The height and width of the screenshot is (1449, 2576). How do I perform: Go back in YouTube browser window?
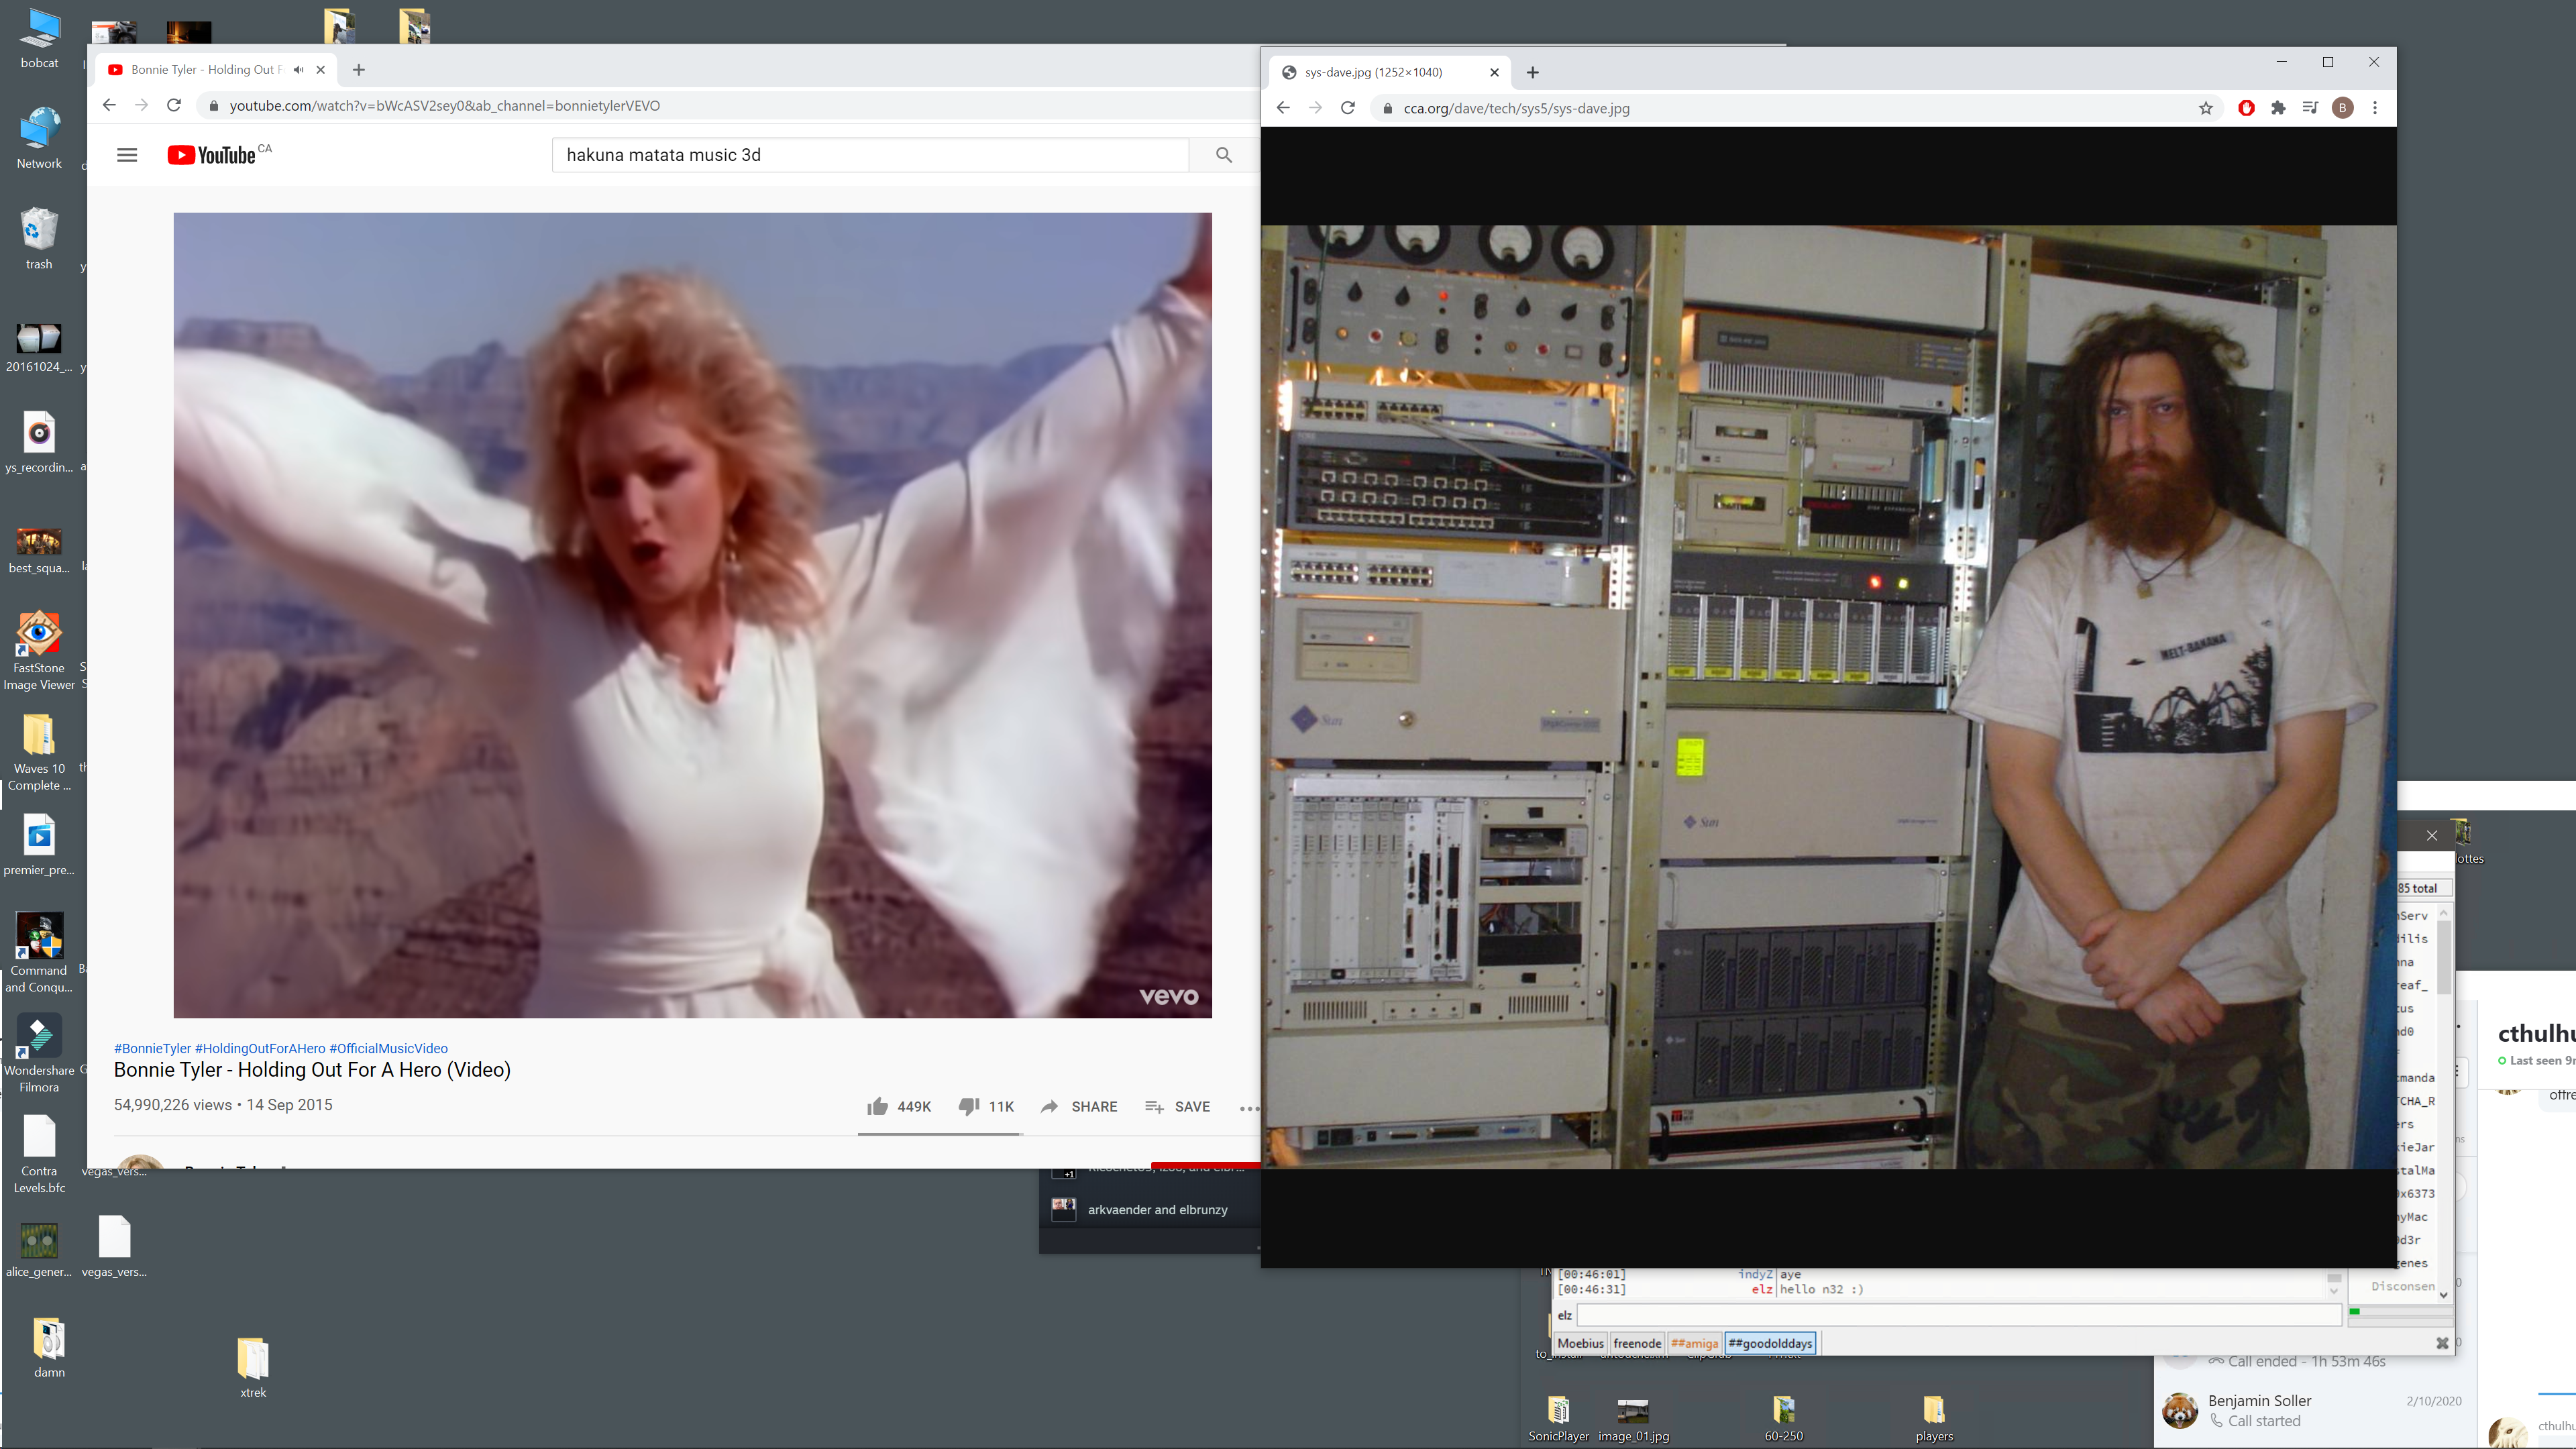pyautogui.click(x=109, y=105)
